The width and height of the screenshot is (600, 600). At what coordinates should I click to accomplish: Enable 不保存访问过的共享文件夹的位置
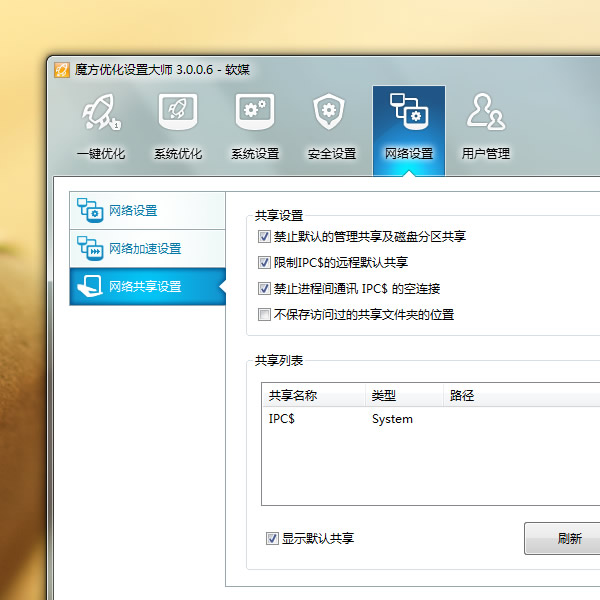[x=264, y=315]
